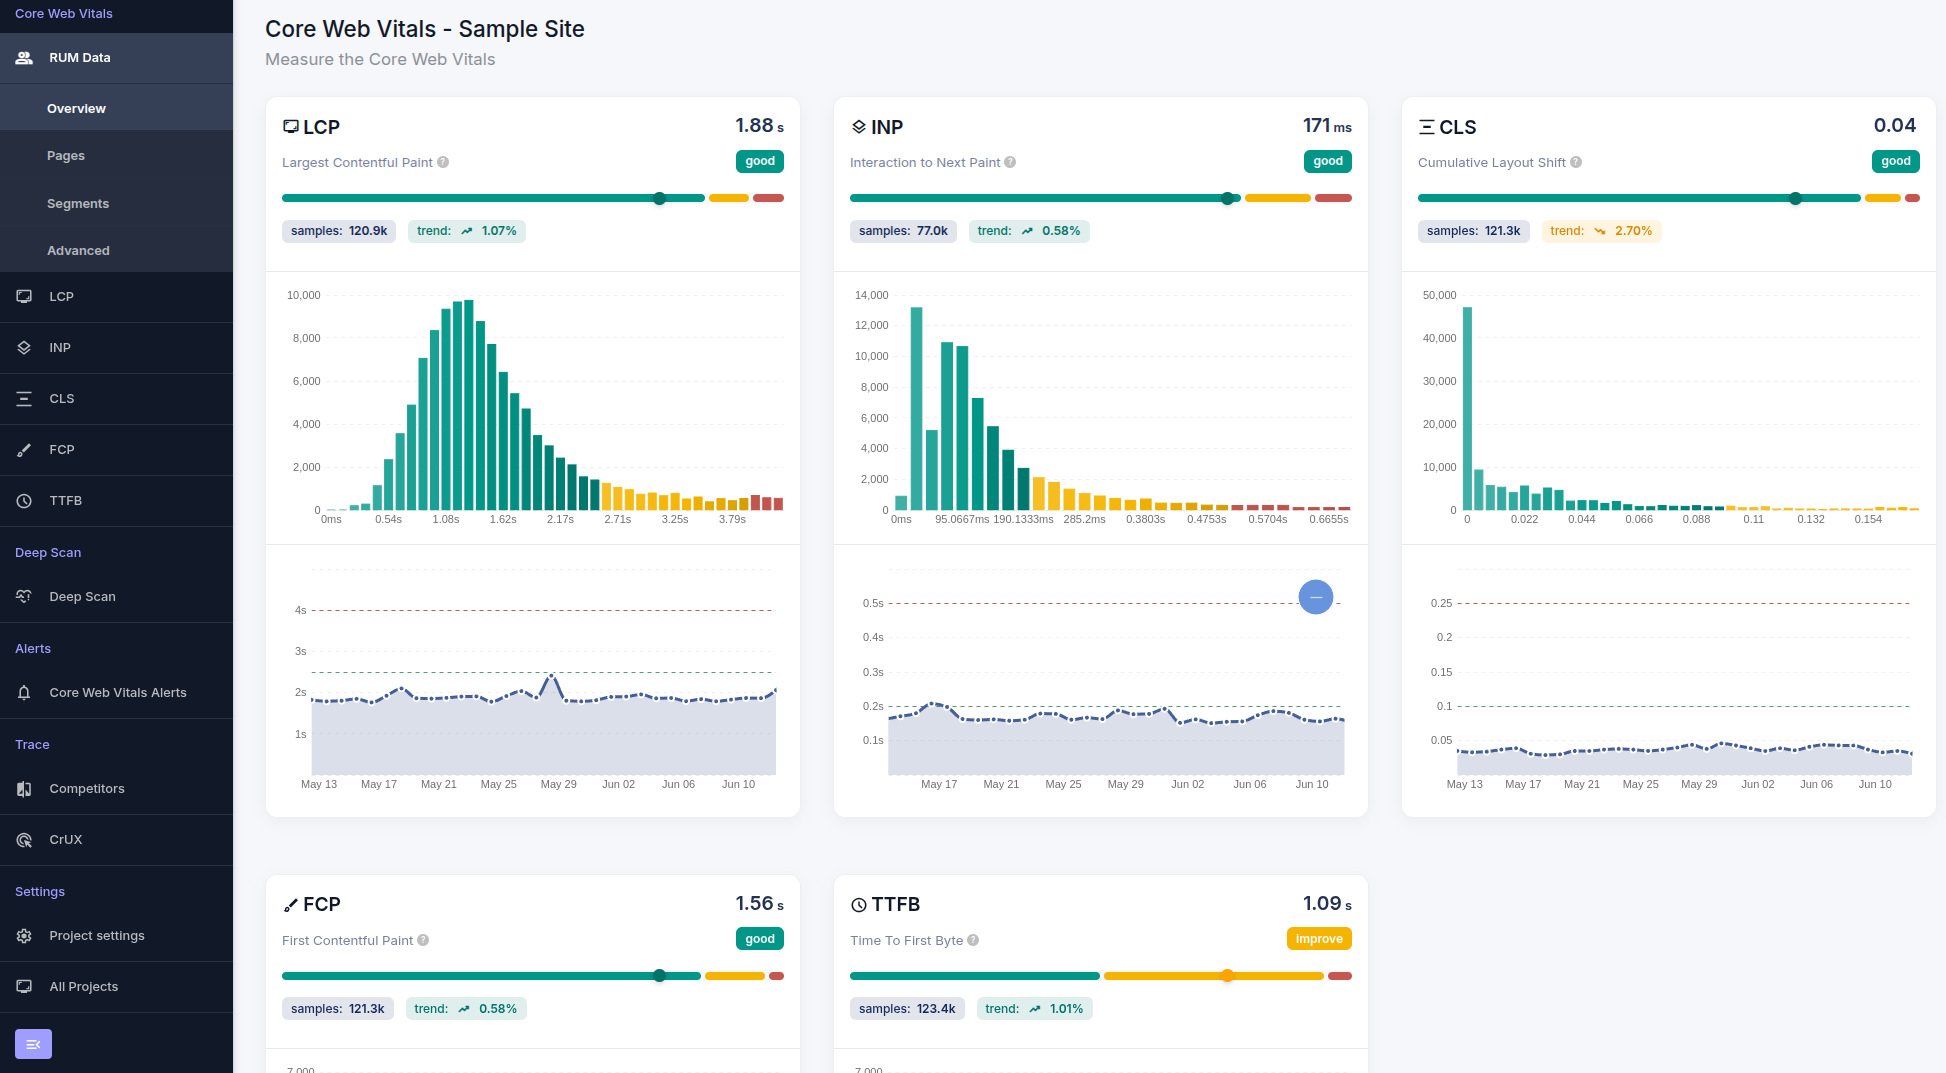Click the TTFB clock icon in sidebar
This screenshot has width=1946, height=1073.
24,501
